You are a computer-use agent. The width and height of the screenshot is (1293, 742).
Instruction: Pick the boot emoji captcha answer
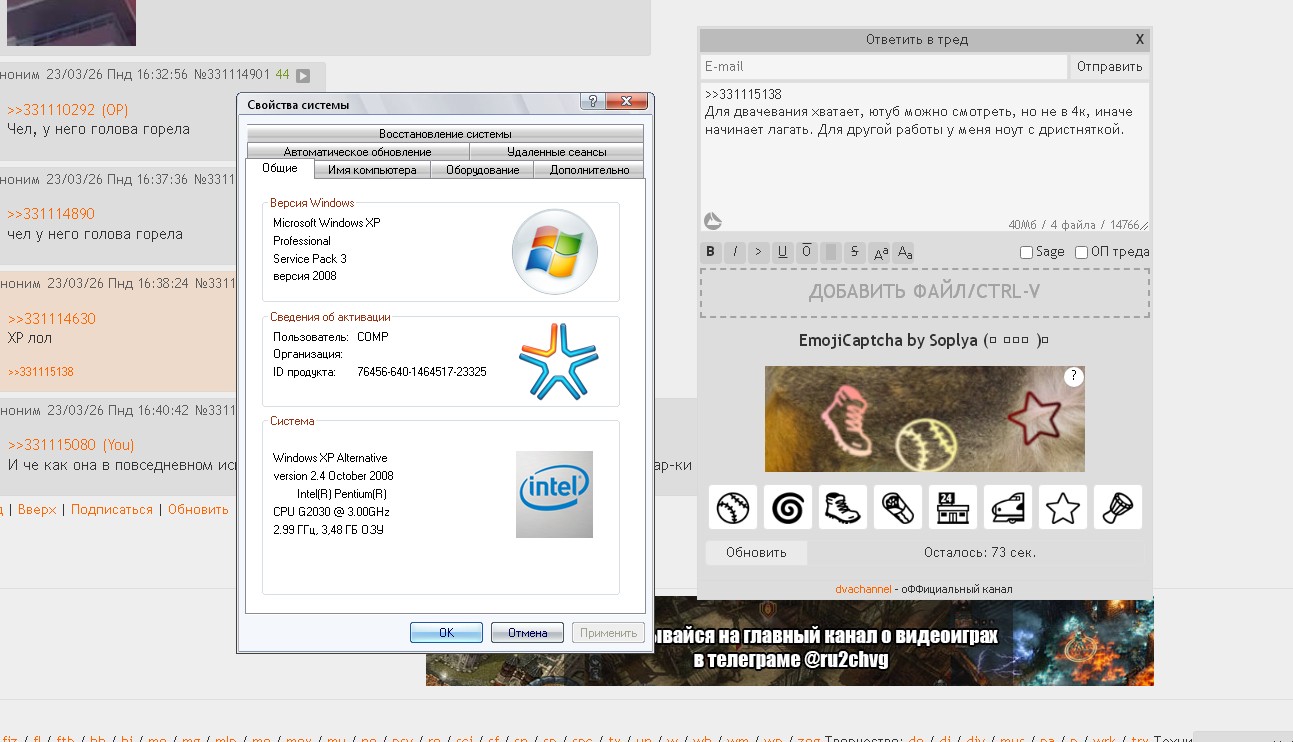(843, 508)
